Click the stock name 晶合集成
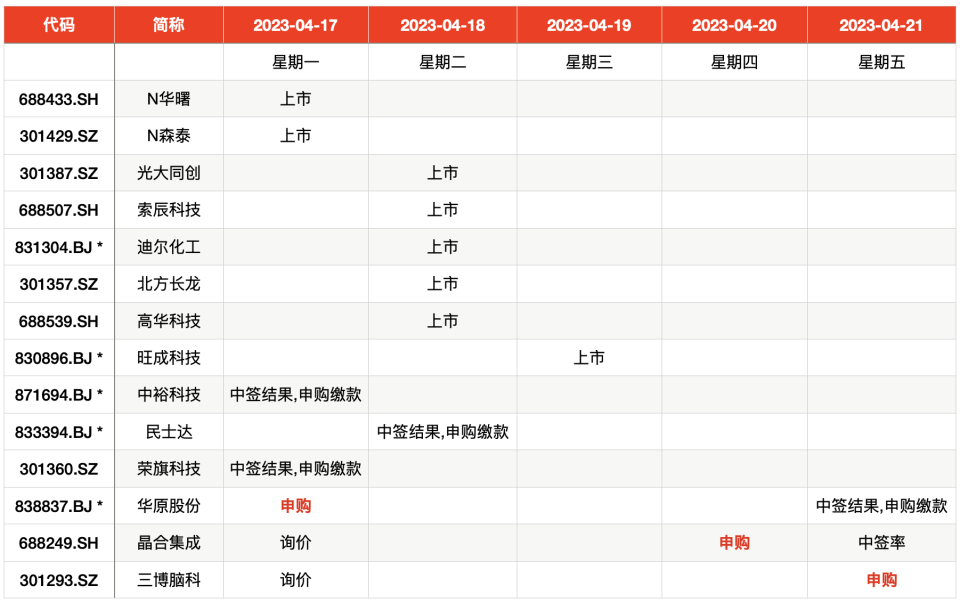Image resolution: width=960 pixels, height=602 pixels. (168, 543)
